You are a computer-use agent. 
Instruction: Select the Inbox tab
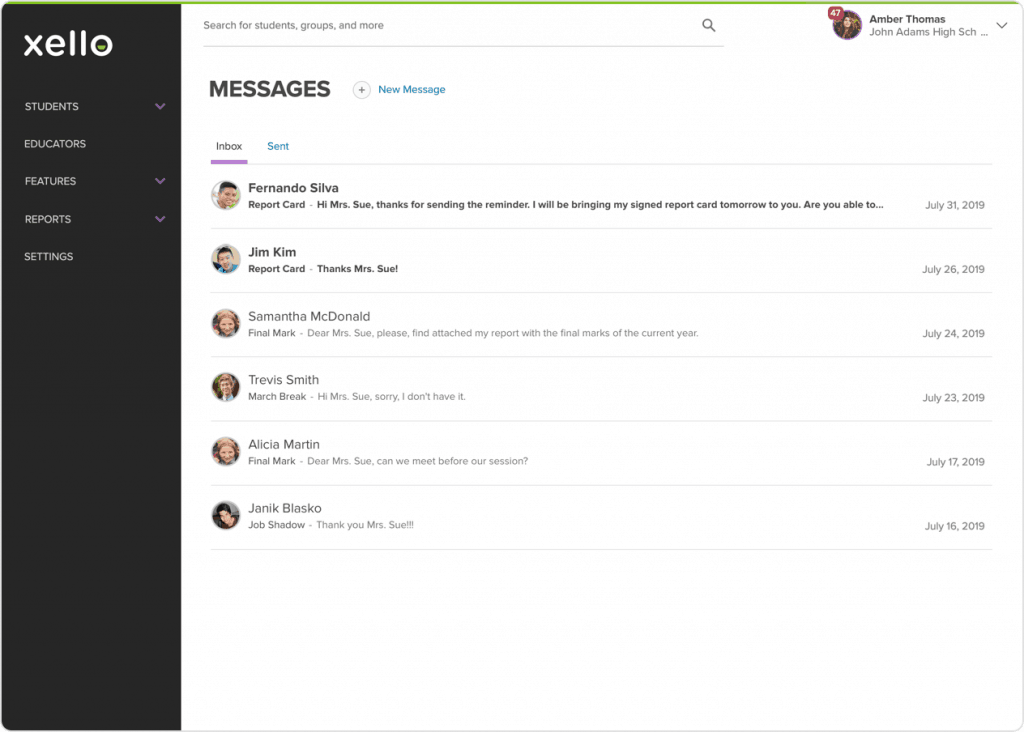click(229, 147)
